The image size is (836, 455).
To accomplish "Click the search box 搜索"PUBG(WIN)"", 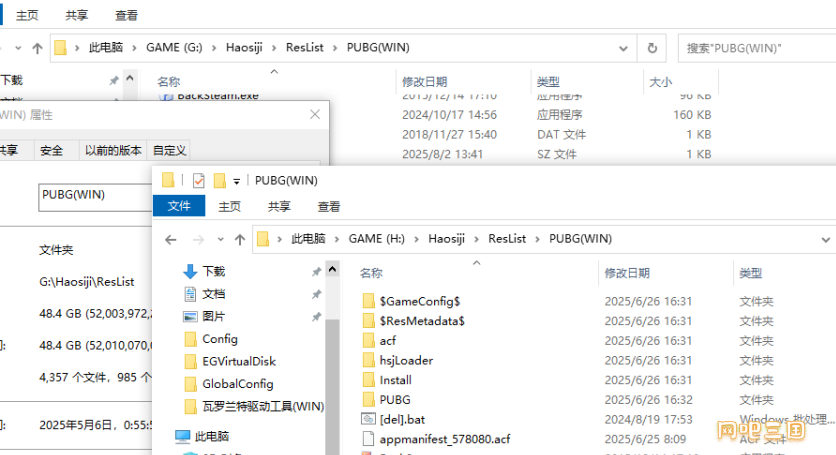I will [757, 49].
